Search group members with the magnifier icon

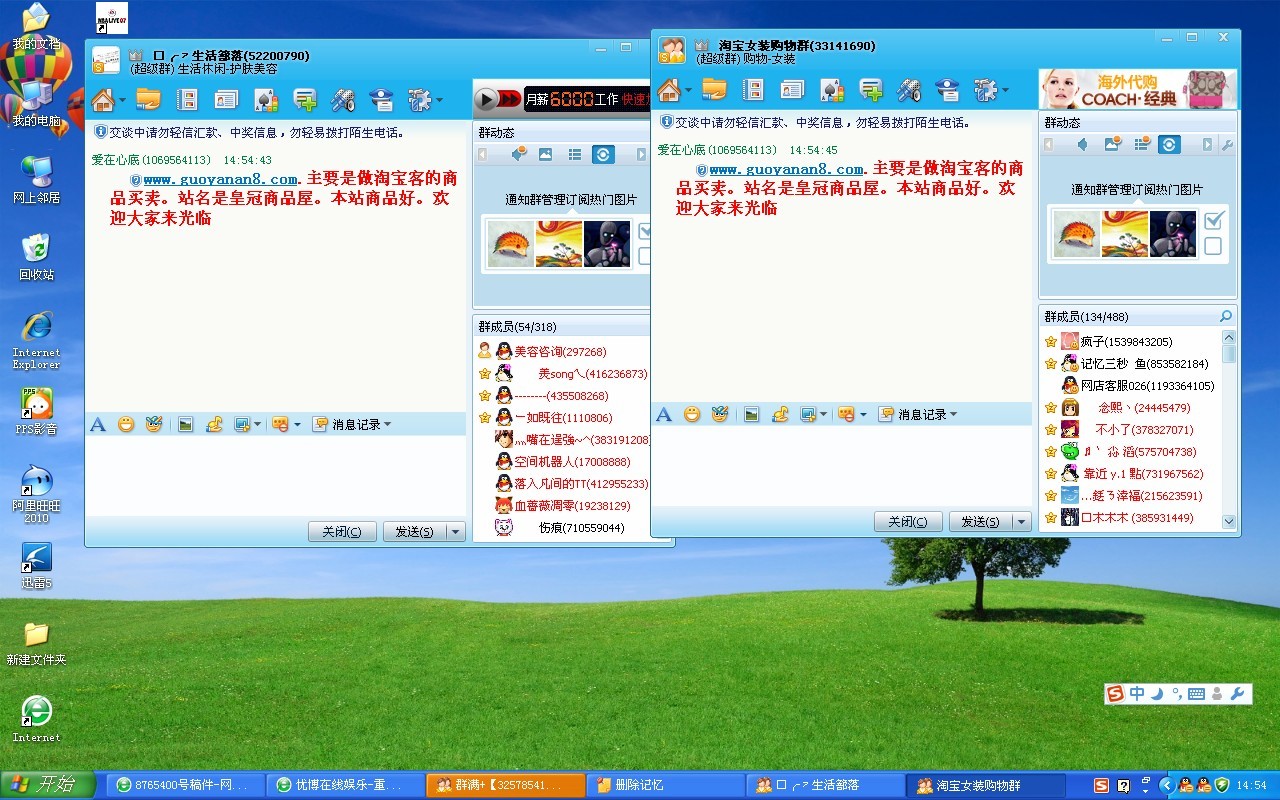tap(1227, 316)
